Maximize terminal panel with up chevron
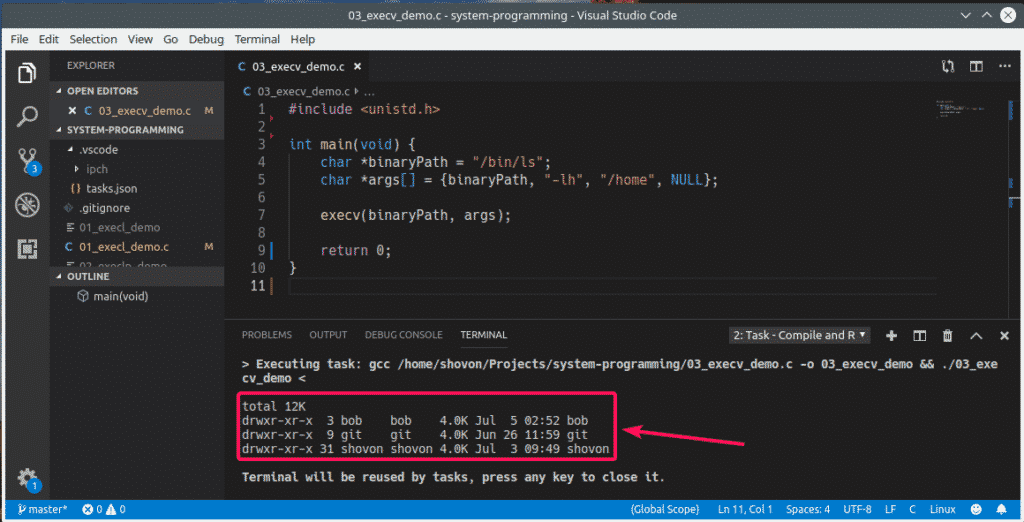 click(x=976, y=335)
